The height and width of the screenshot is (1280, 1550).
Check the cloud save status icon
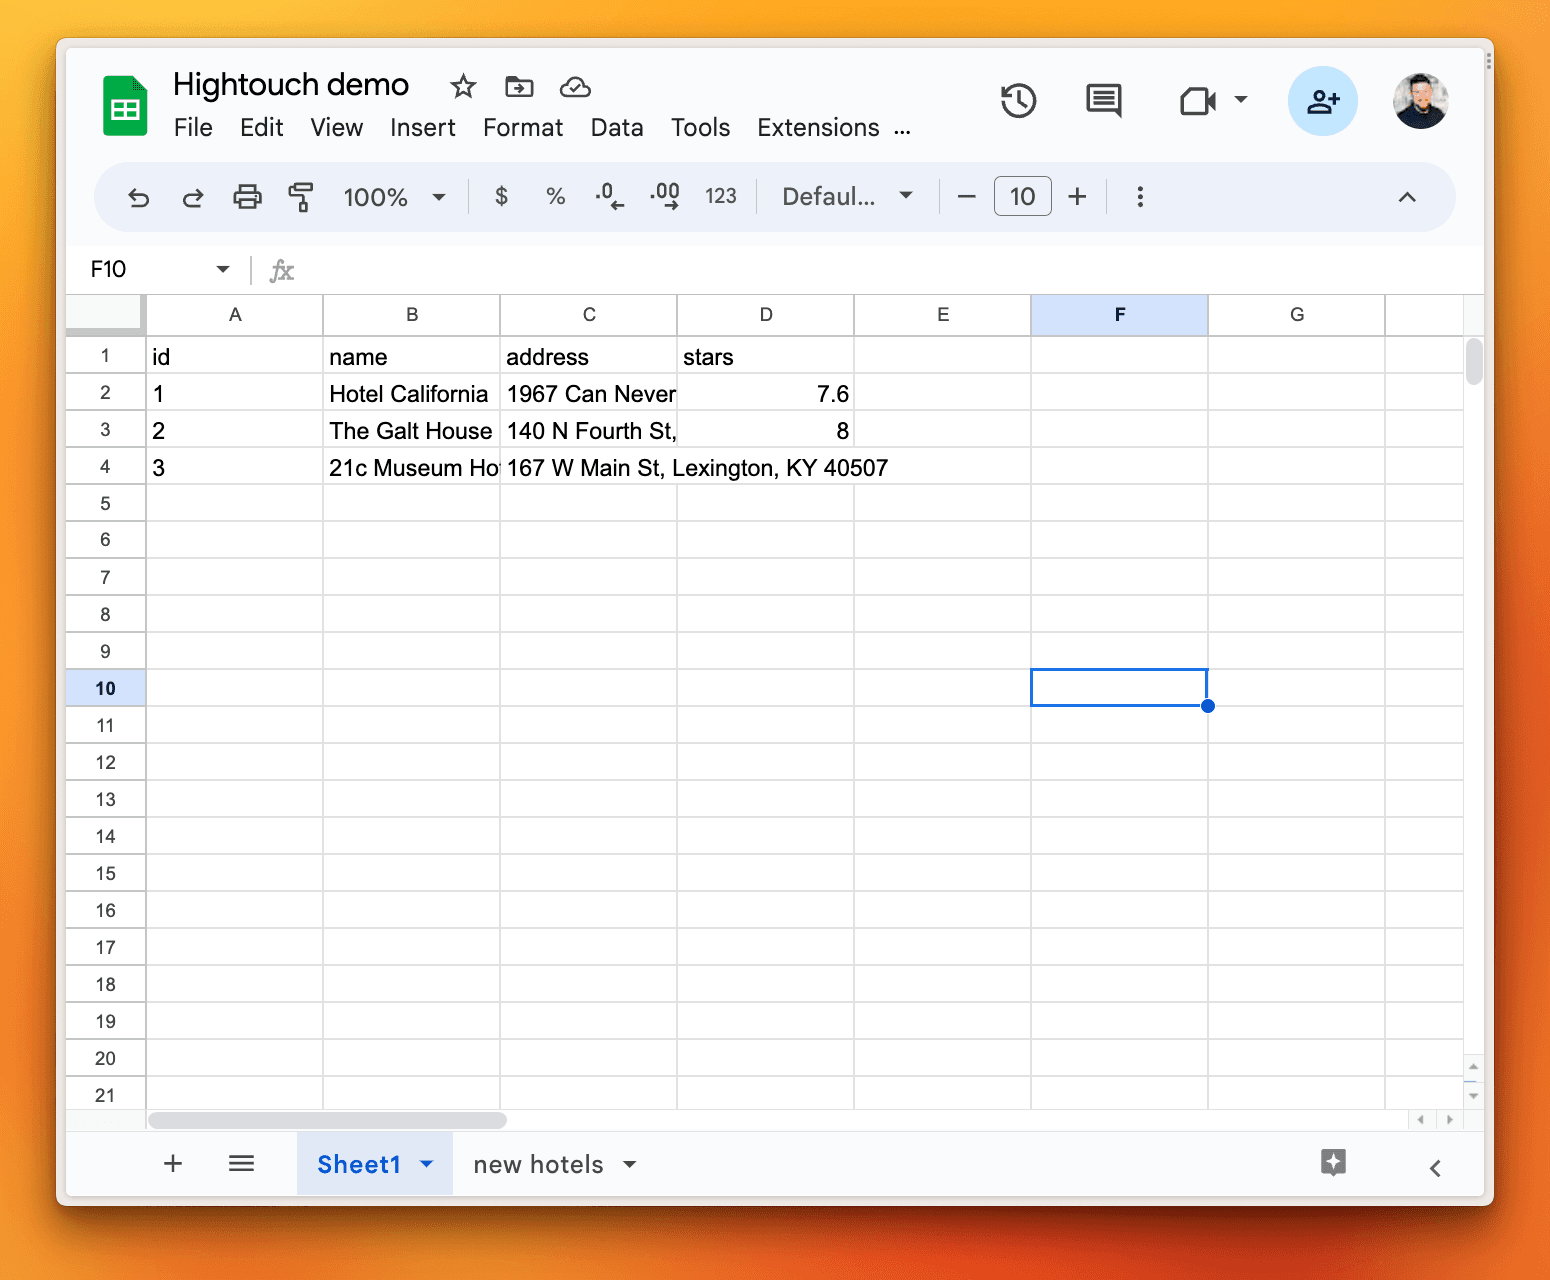coord(575,87)
